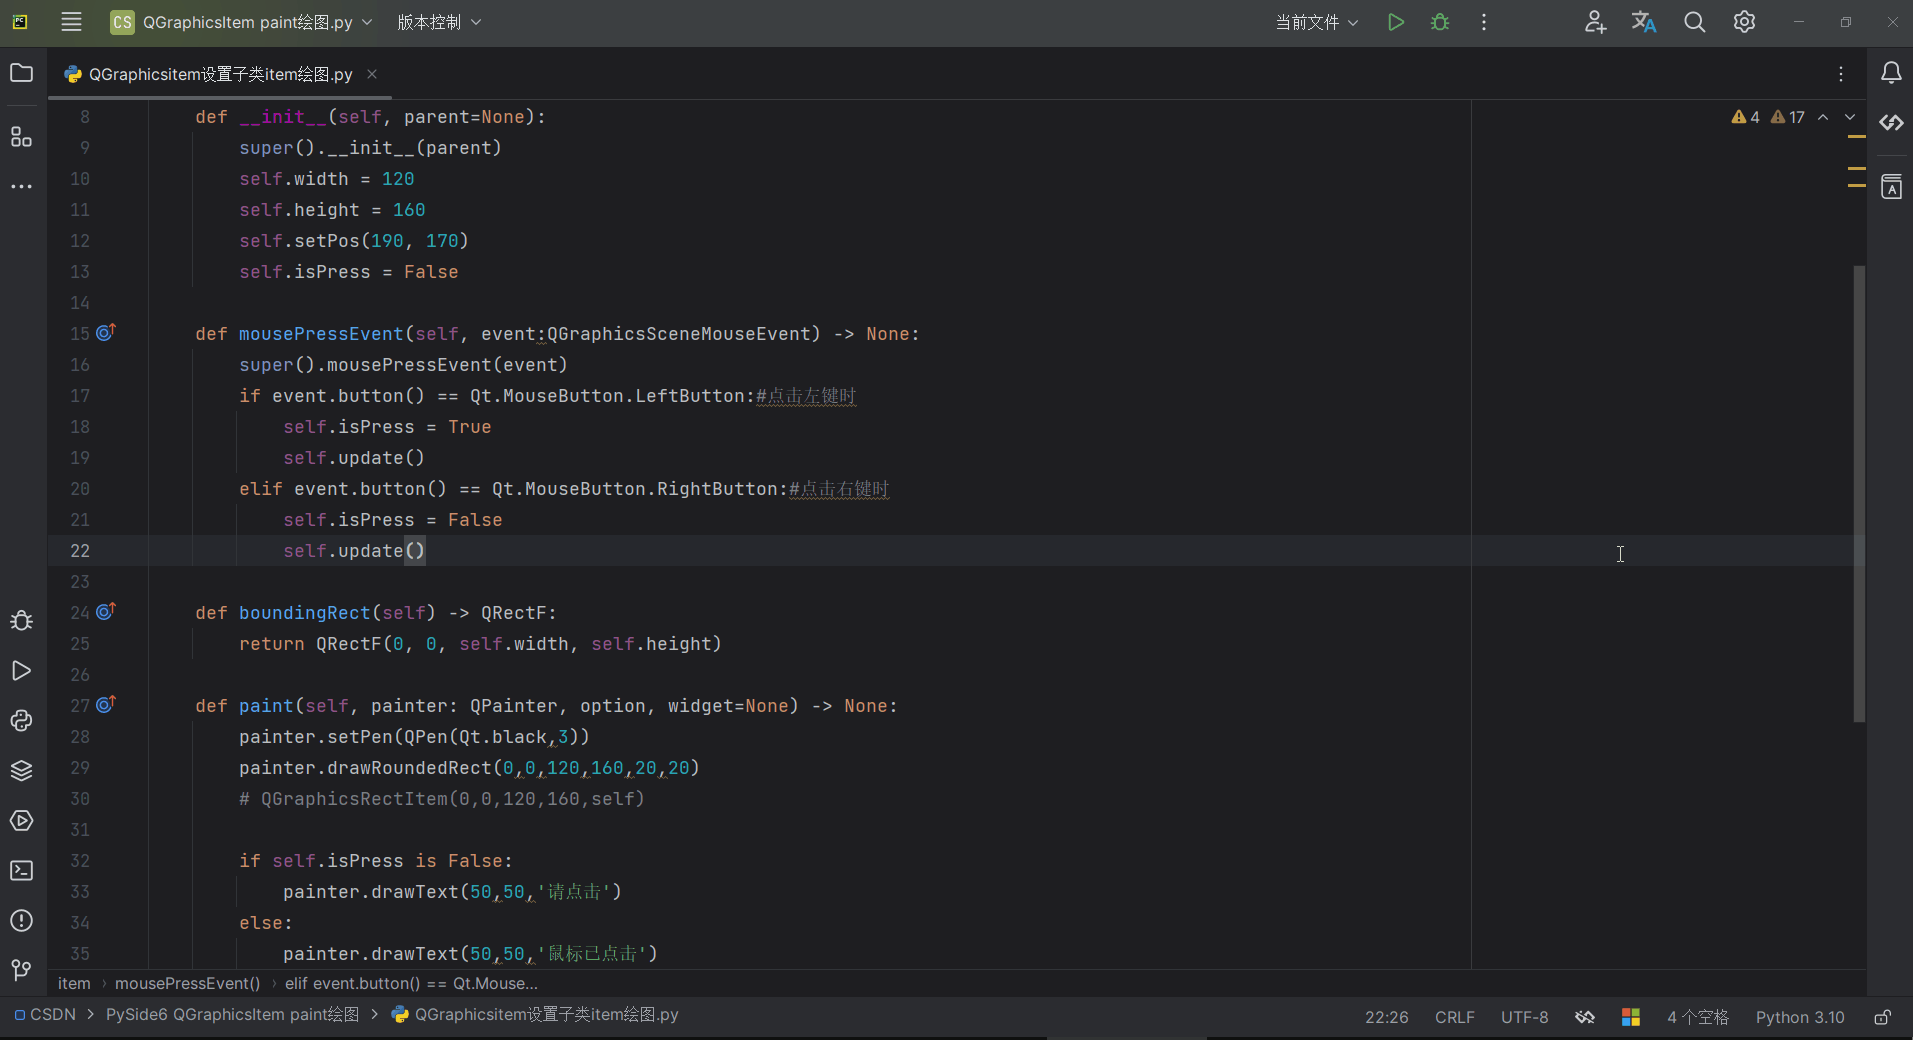1913x1040 pixels.
Task: Open the Notifications bell icon
Action: (1891, 72)
